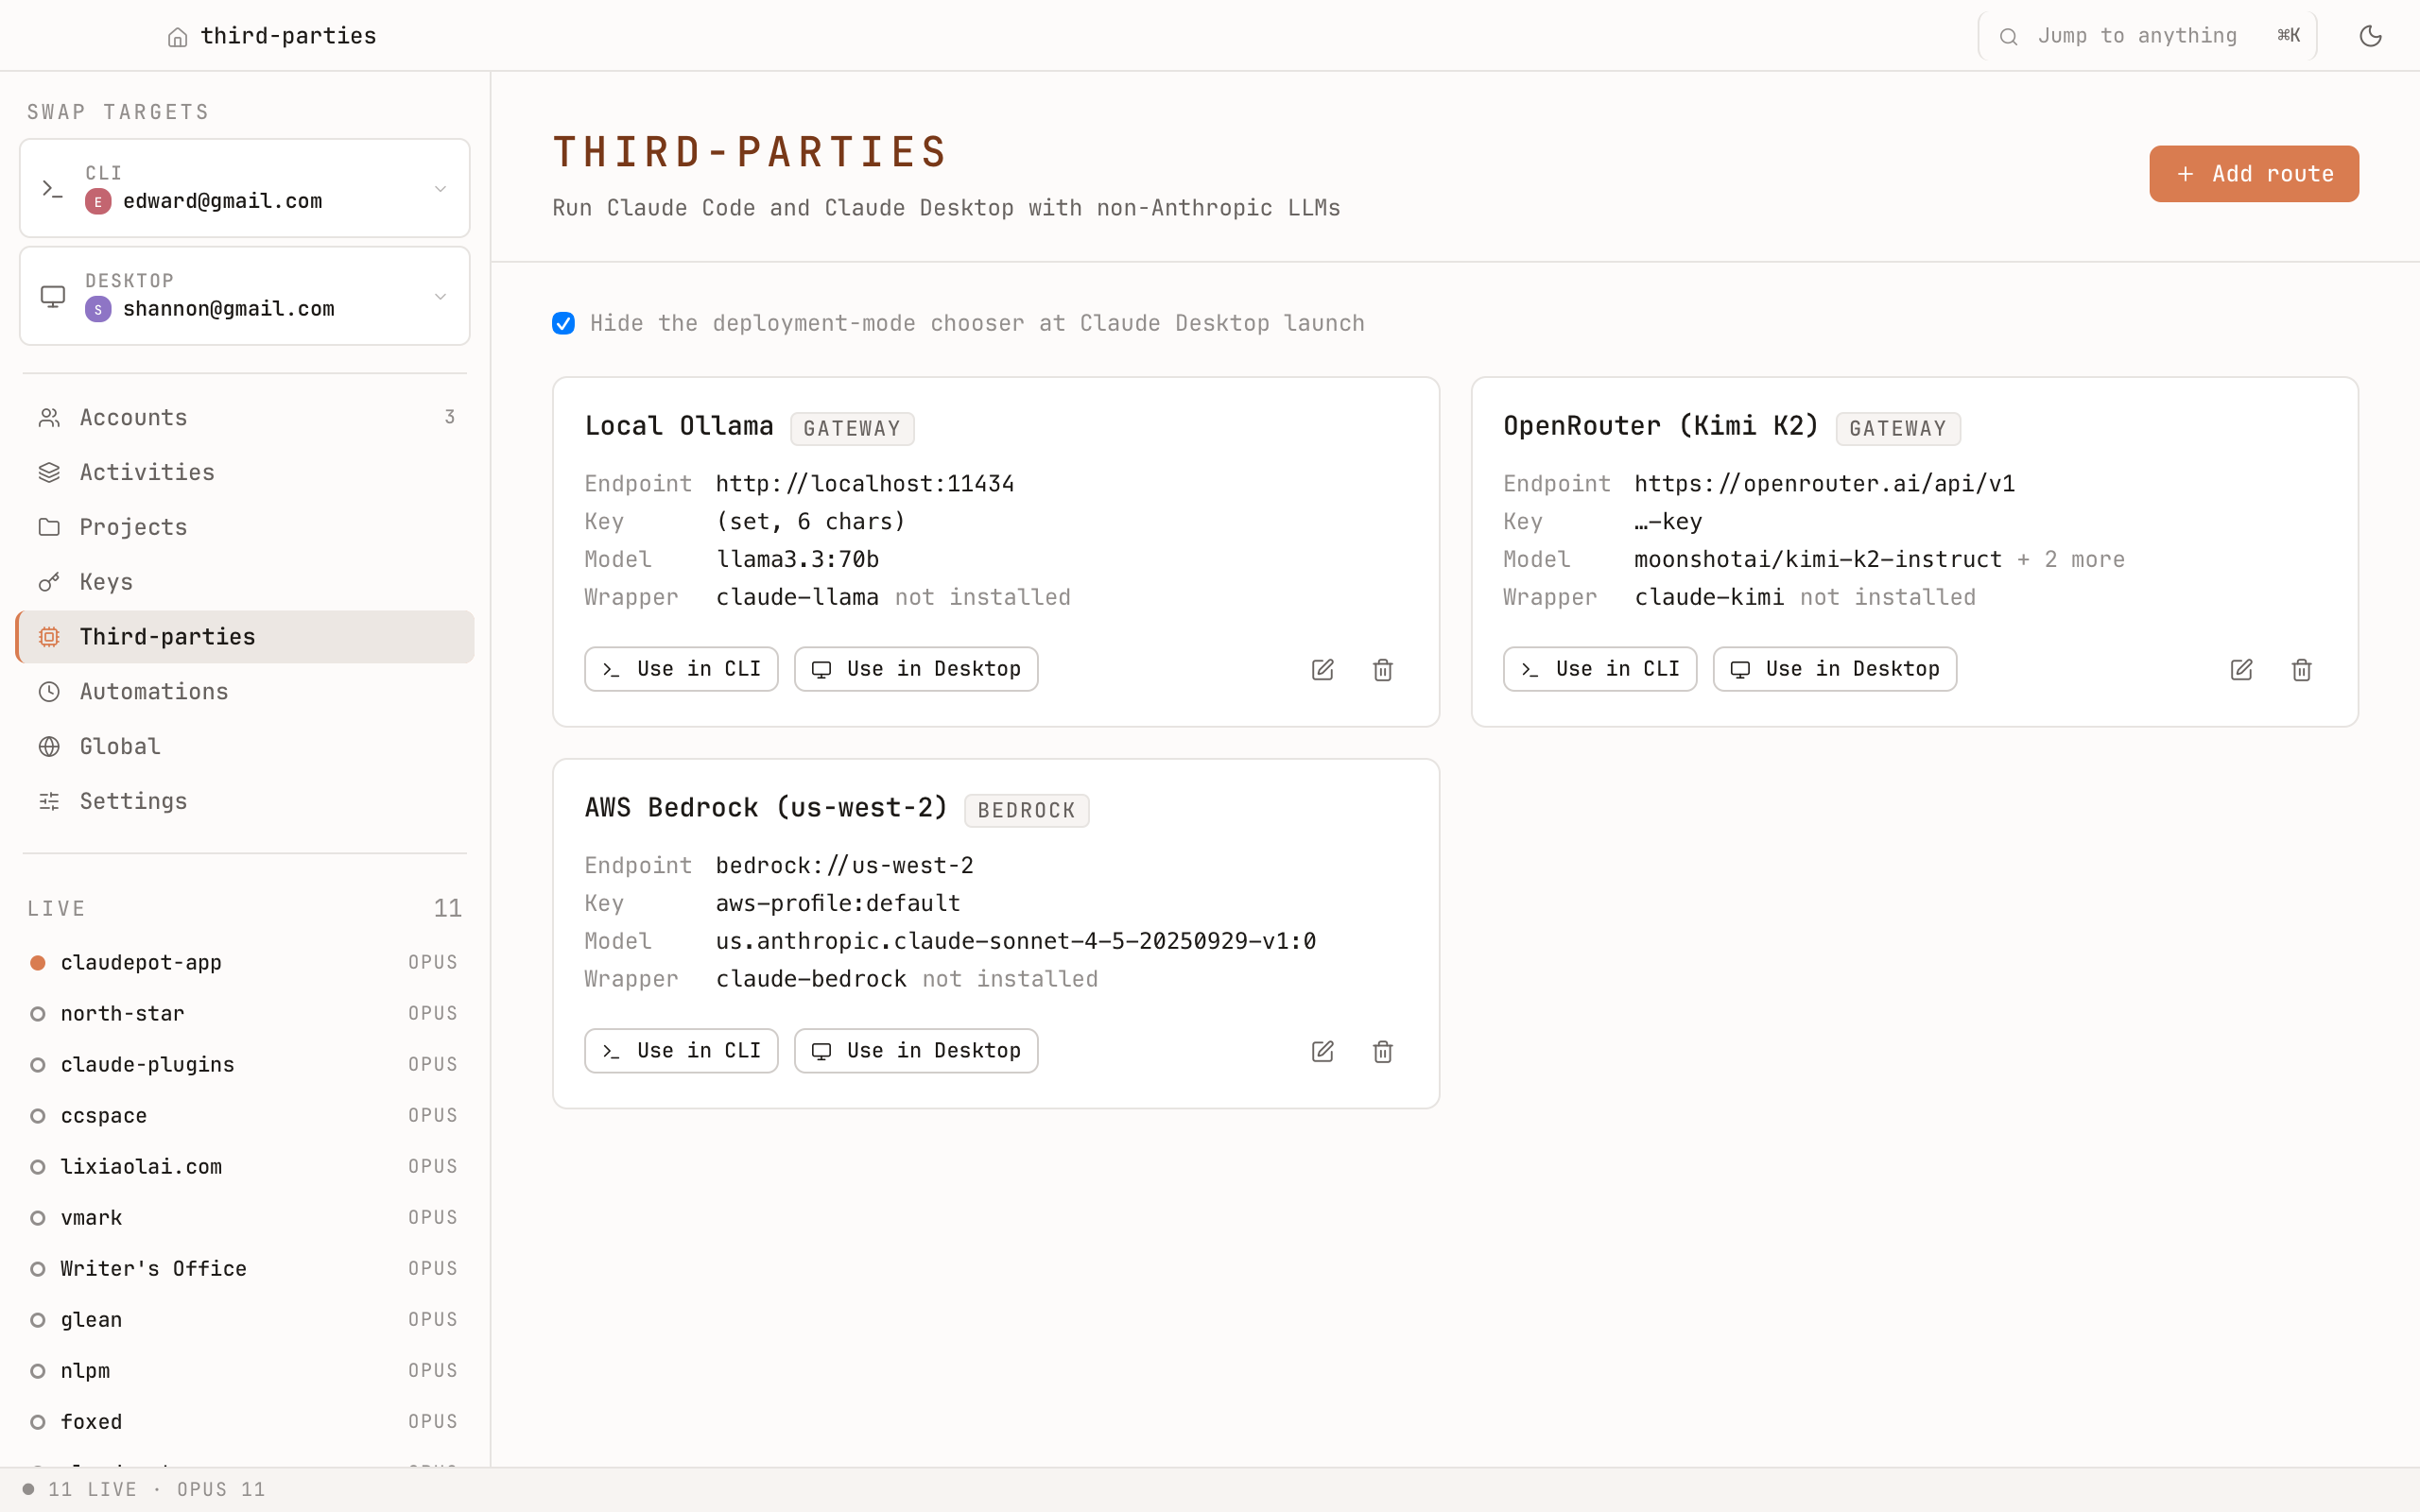
Task: Delete the AWS Bedrock route via trash icon
Action: pyautogui.click(x=1383, y=1051)
